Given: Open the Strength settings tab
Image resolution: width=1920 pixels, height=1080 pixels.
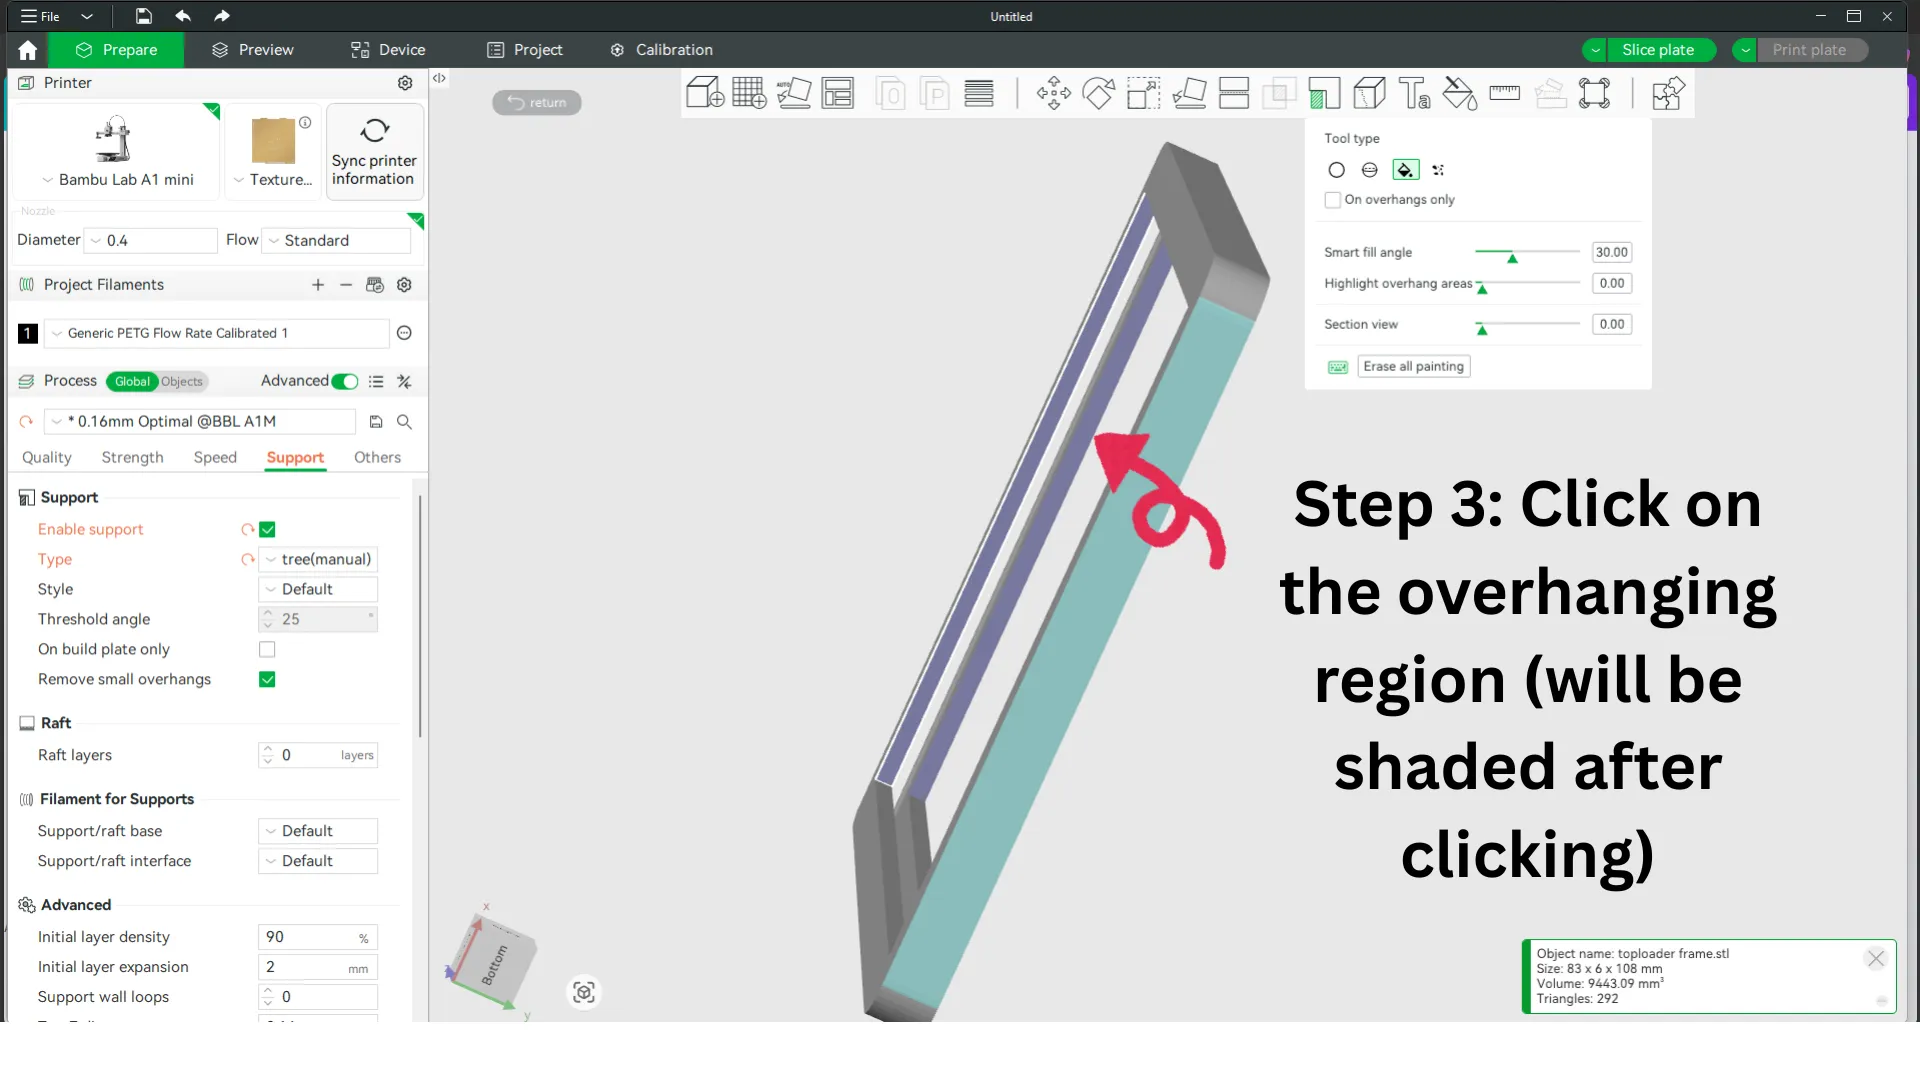Looking at the screenshot, I should click(x=132, y=458).
